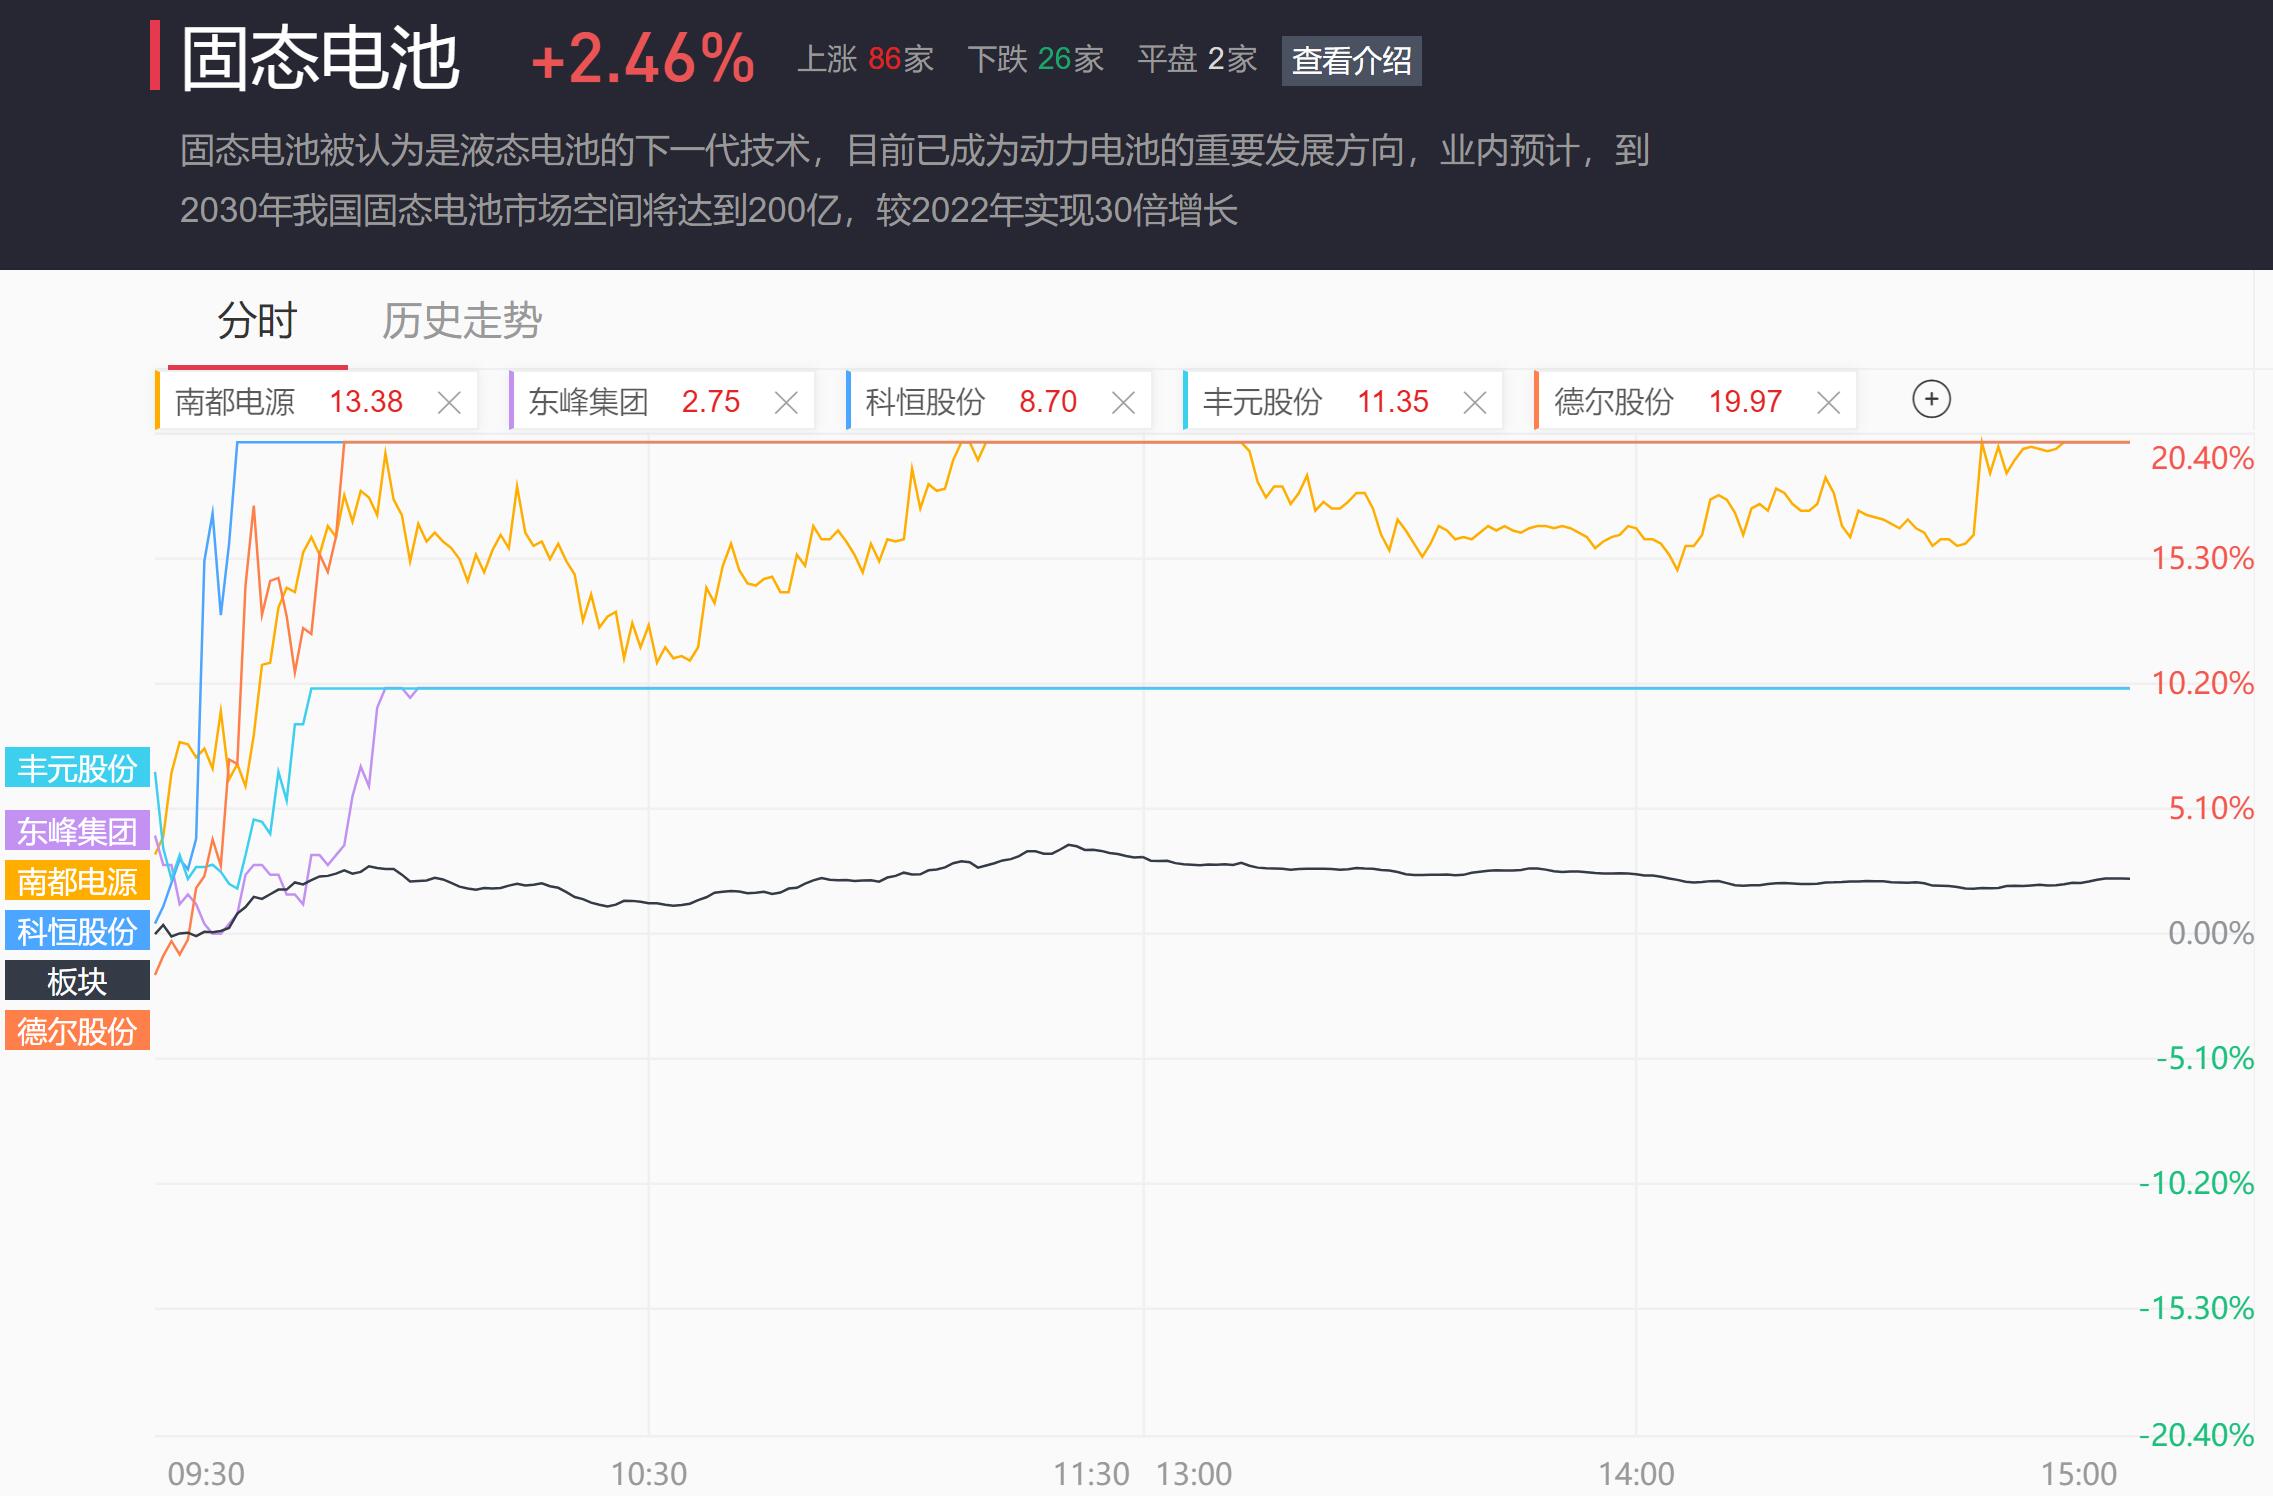
Task: Toggle the 德尔股份 legend label
Action: pyautogui.click(x=77, y=1031)
